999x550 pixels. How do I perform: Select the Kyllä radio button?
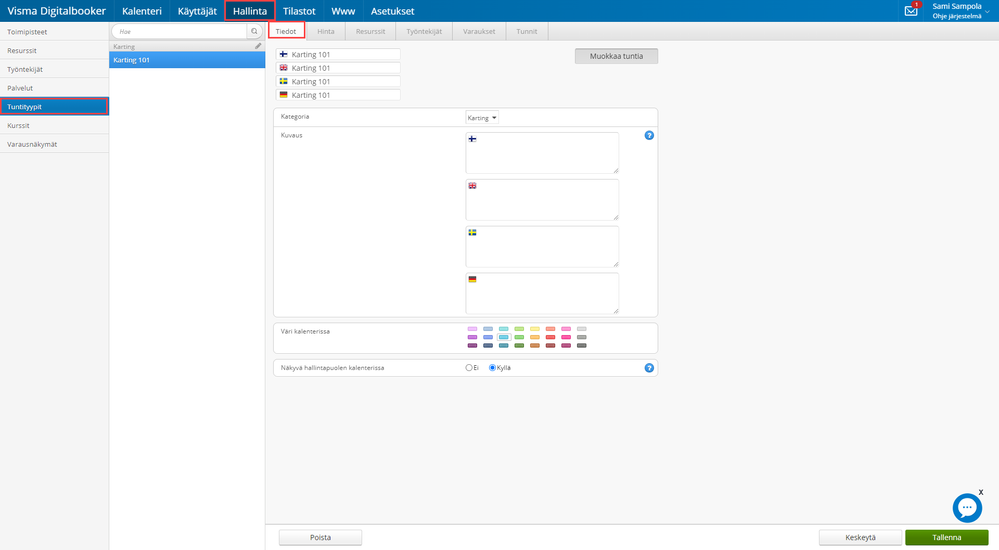(492, 368)
